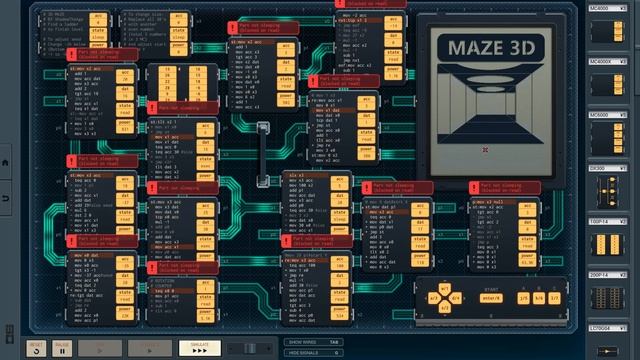Screen dimensions: 640x360
Task: Click the greyed-out advance button left of SIMULATE
Action: 150,348
